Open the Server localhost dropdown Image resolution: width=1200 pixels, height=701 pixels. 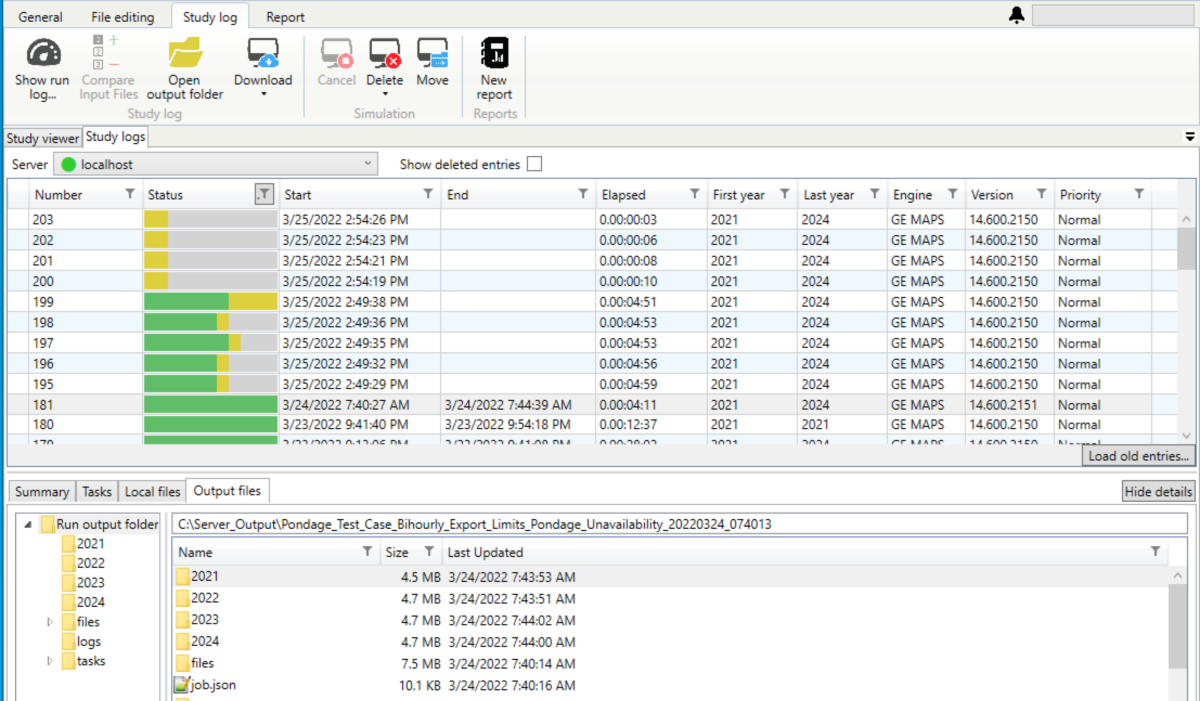click(x=216, y=164)
